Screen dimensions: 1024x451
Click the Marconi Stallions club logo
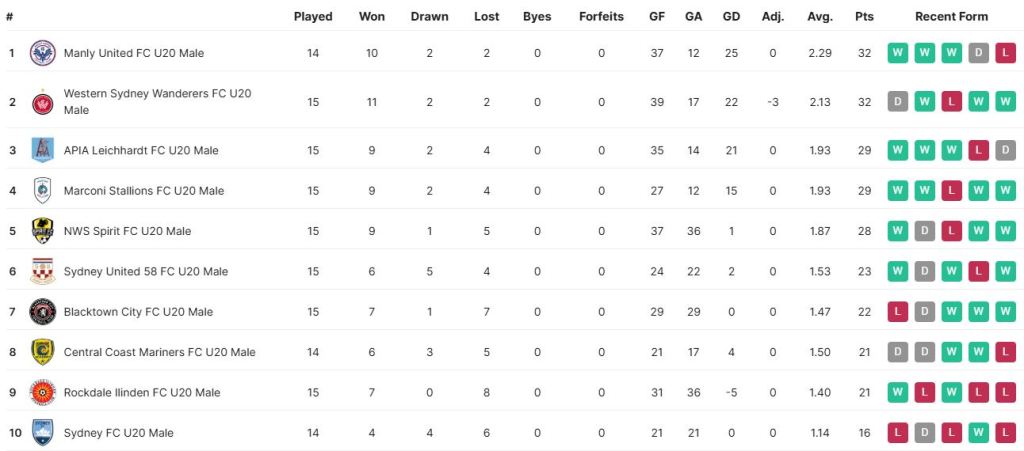(x=42, y=190)
